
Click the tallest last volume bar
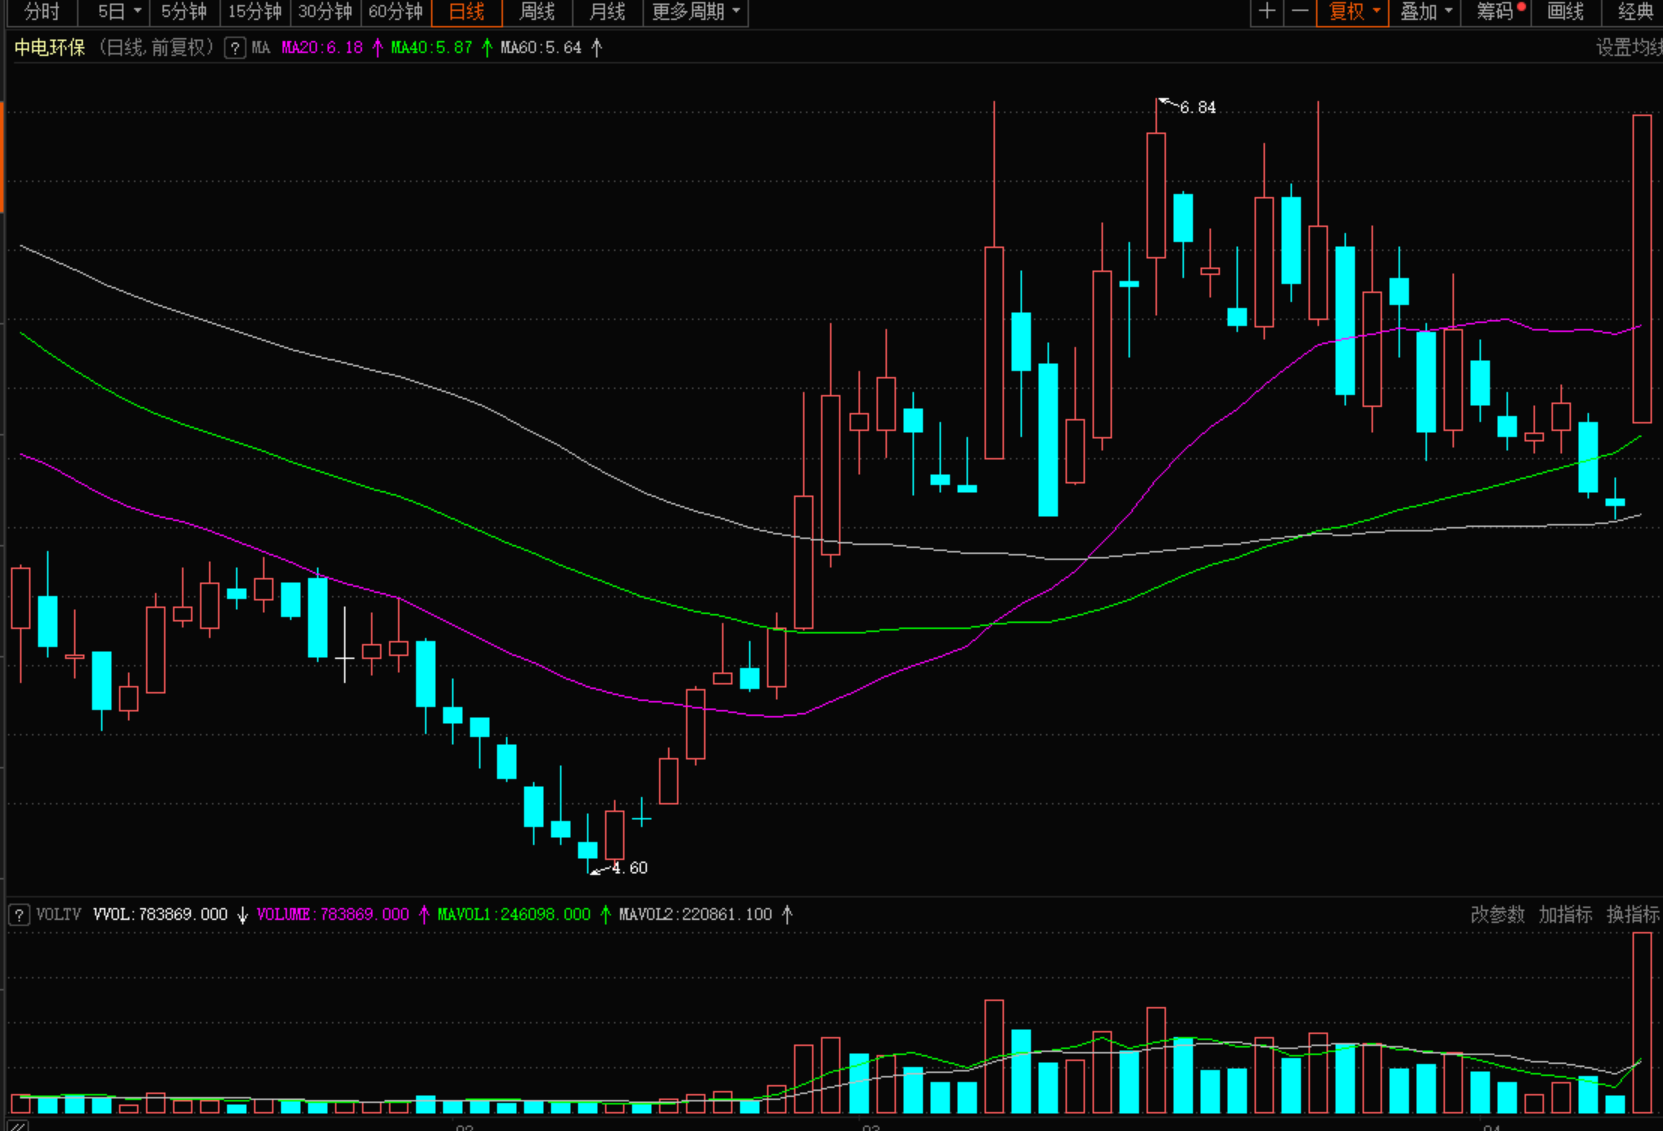click(x=1642, y=1022)
